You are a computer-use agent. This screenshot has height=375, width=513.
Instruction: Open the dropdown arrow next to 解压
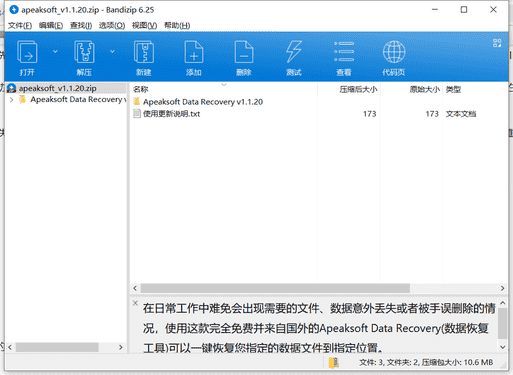pyautogui.click(x=112, y=51)
